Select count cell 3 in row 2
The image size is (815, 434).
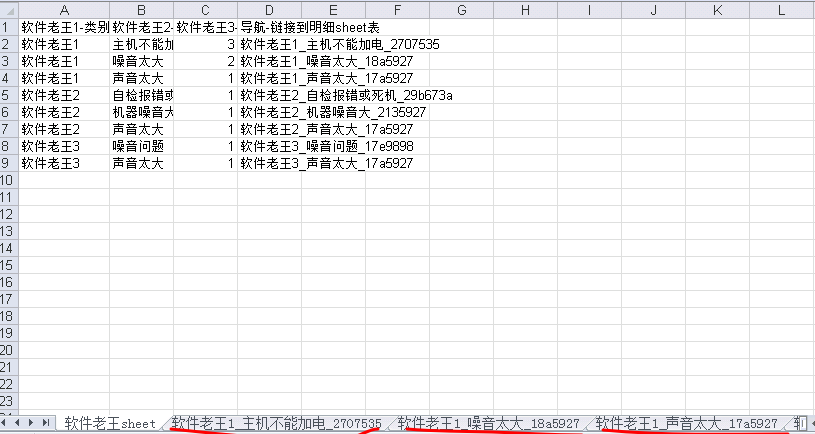pyautogui.click(x=205, y=44)
